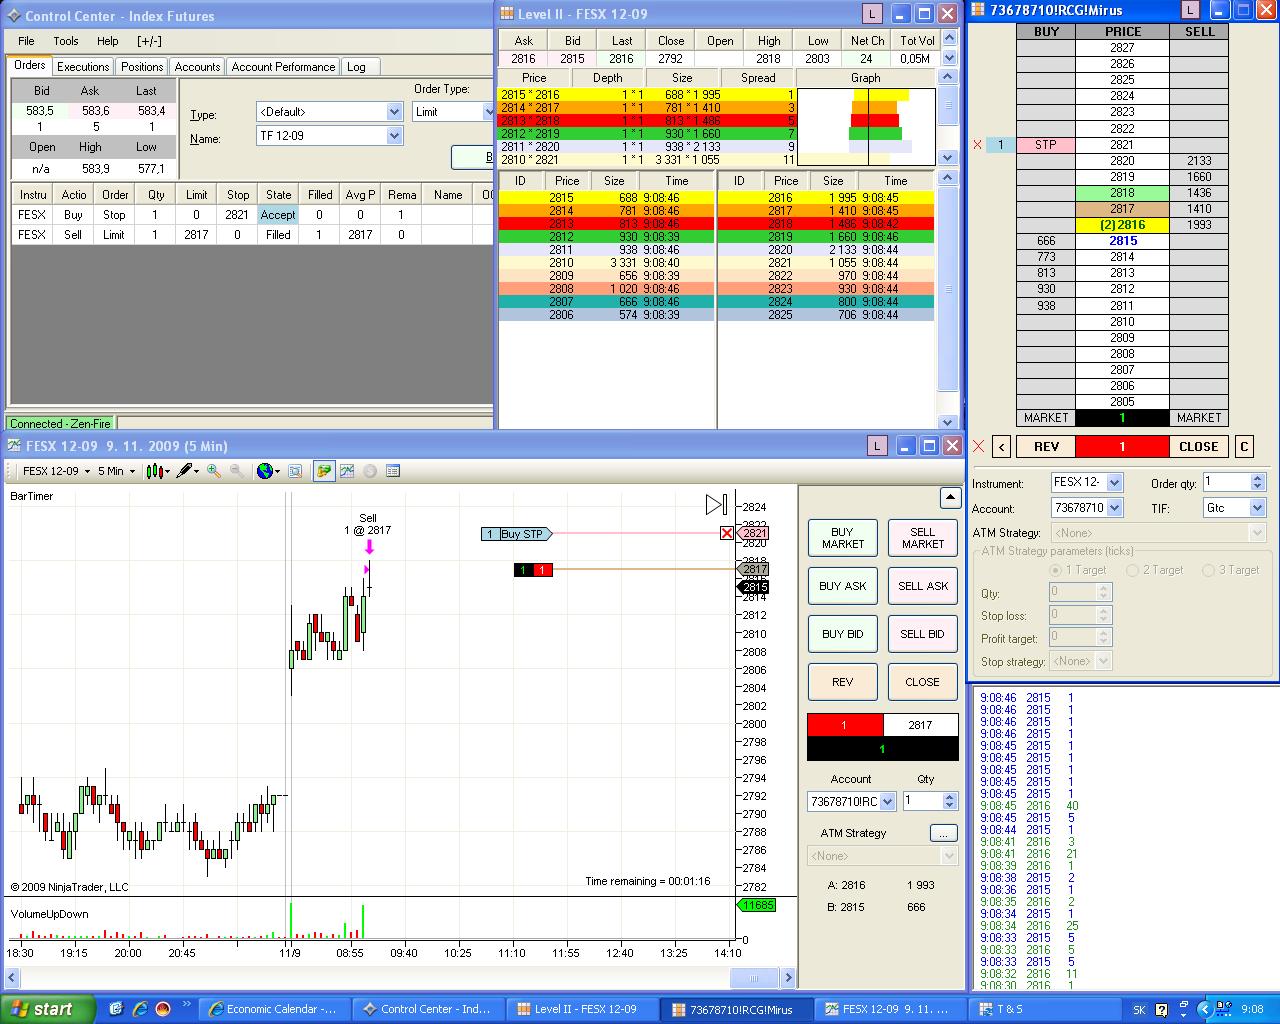
Task: Click the C button in SuperDOM
Action: click(1244, 447)
